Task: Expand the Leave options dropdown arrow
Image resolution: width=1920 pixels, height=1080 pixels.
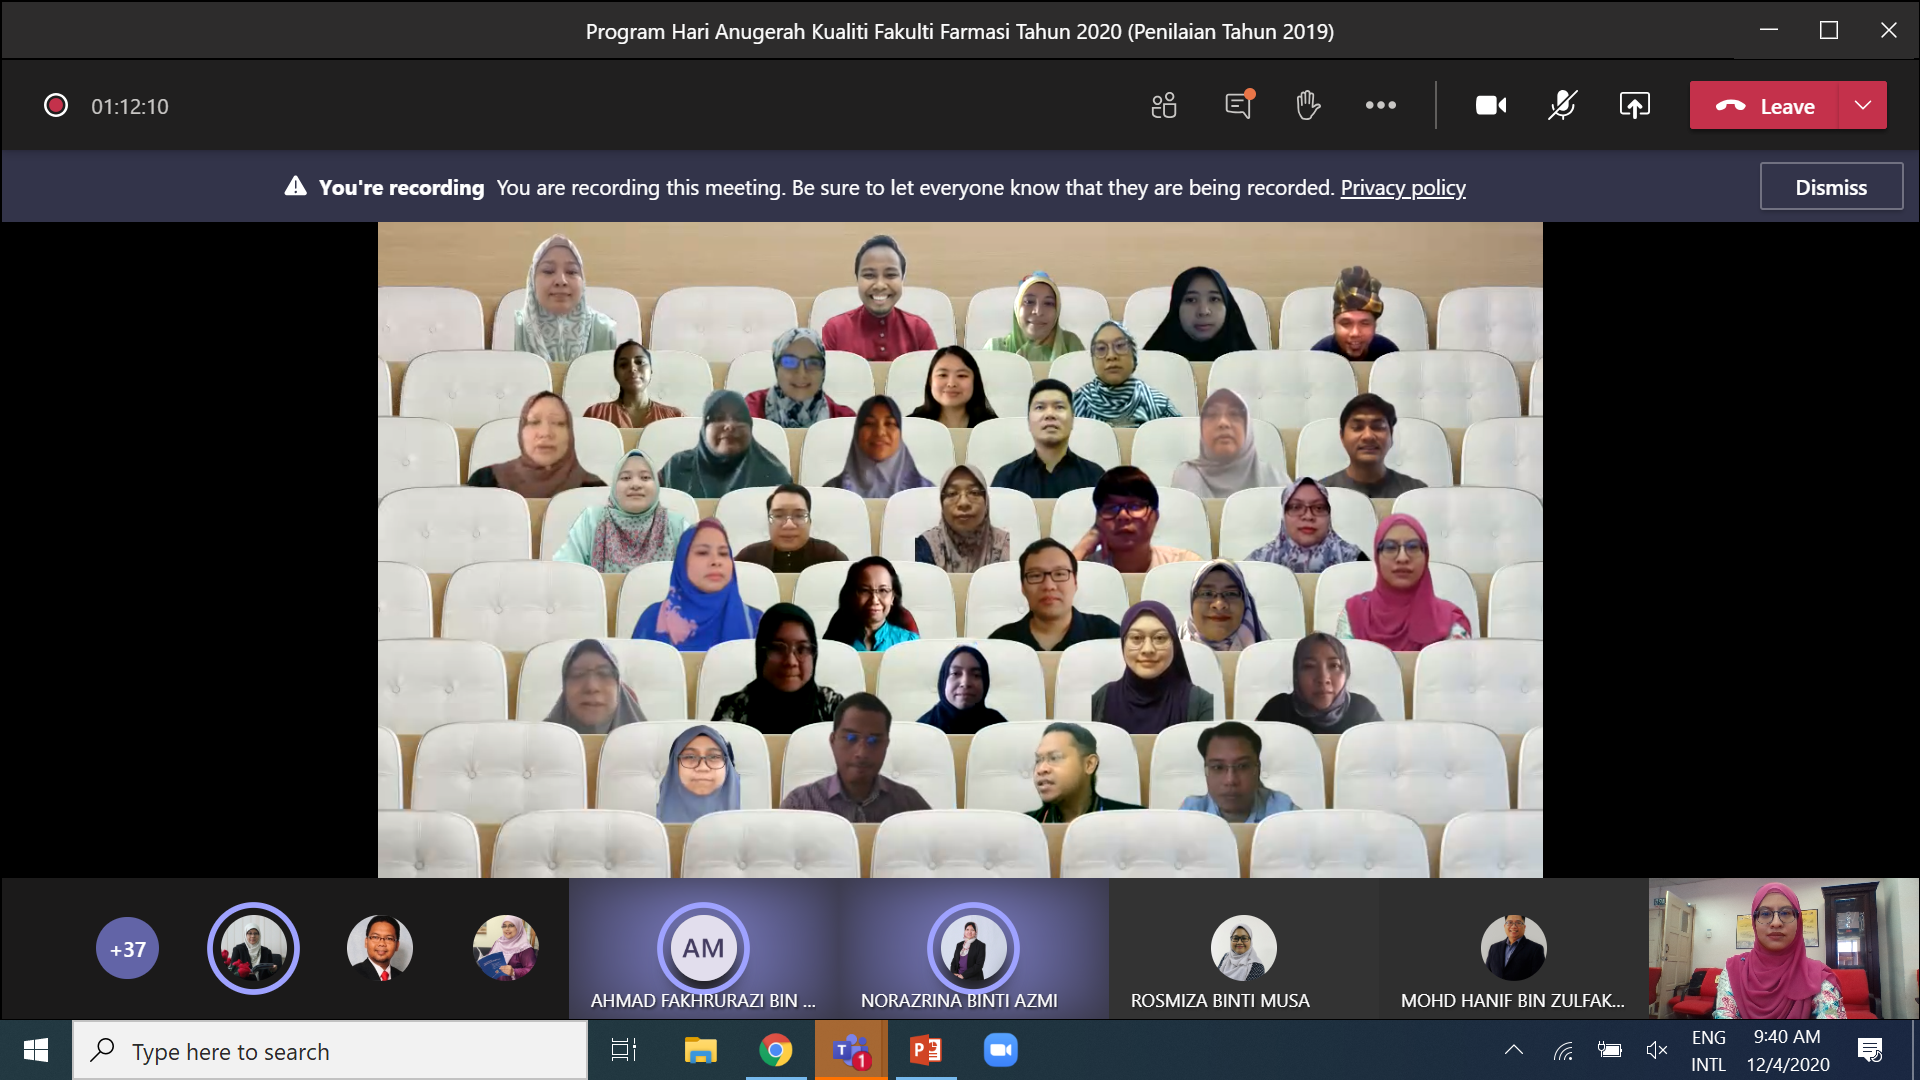Action: click(x=1863, y=106)
